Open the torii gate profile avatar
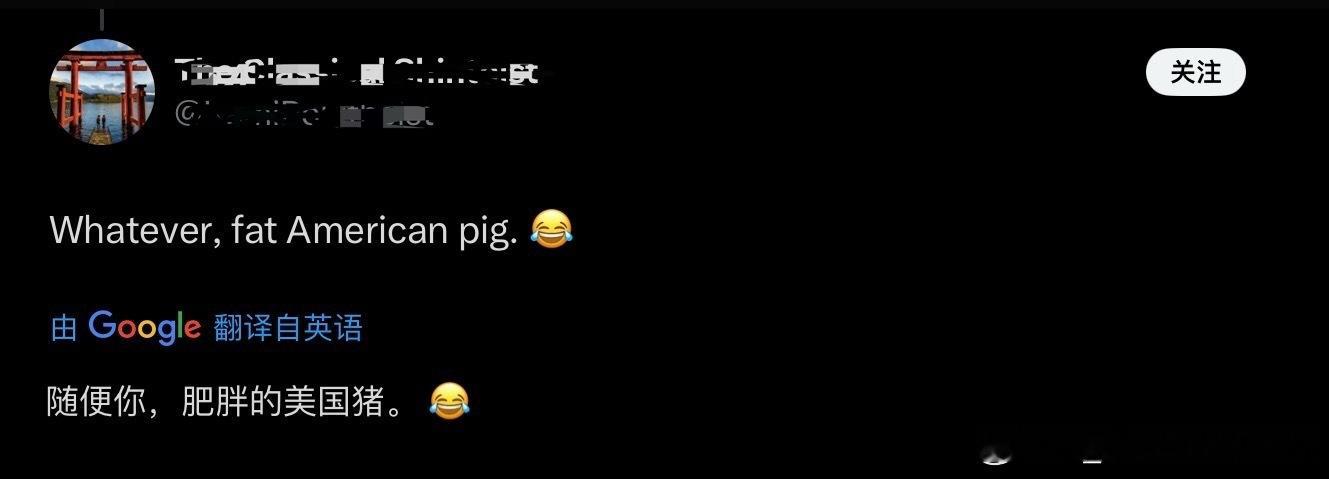Screen dimensions: 1329x479 coord(101,92)
